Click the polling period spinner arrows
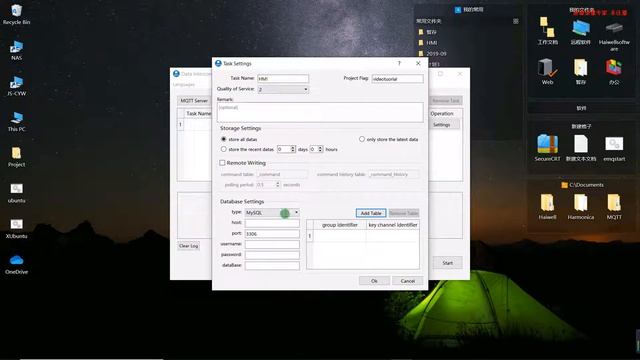 [278, 184]
